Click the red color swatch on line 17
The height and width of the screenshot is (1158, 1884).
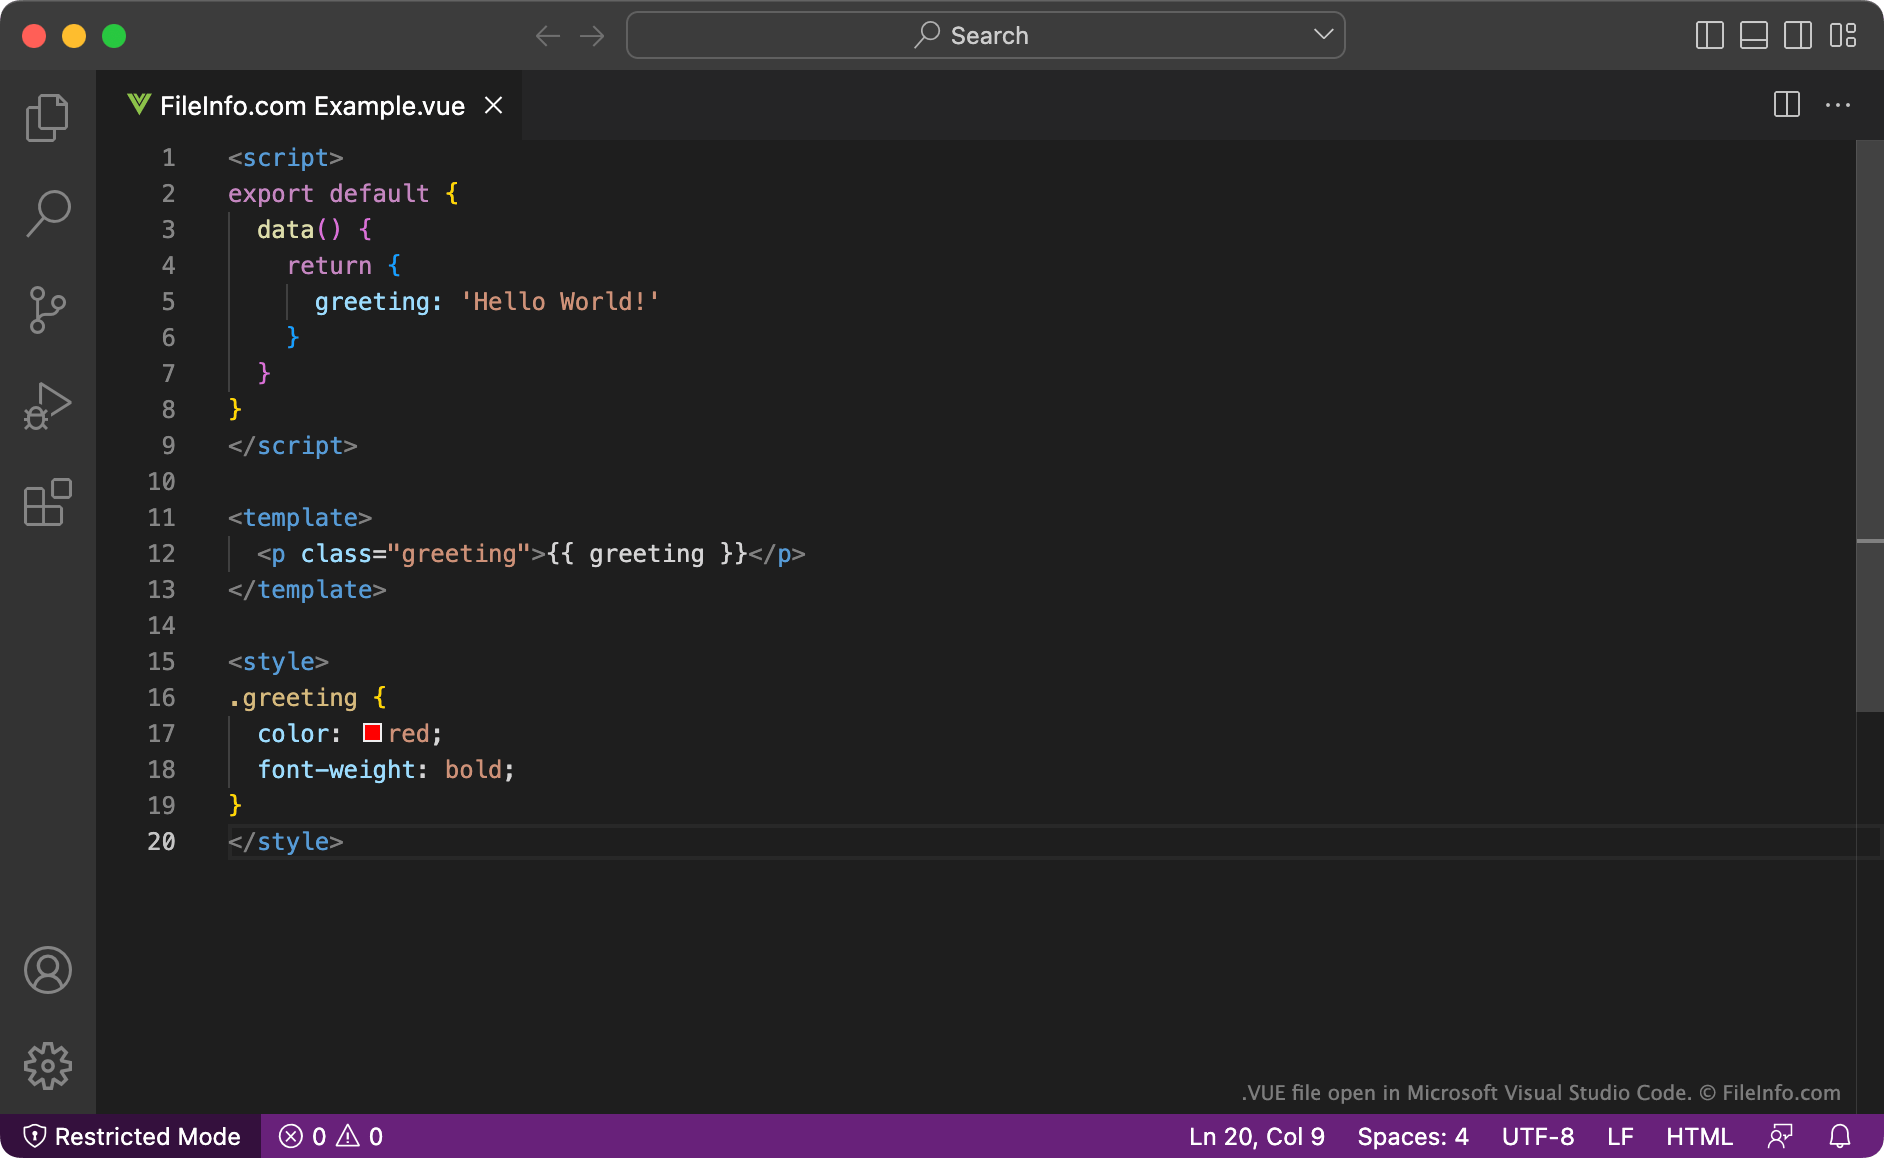click(371, 732)
